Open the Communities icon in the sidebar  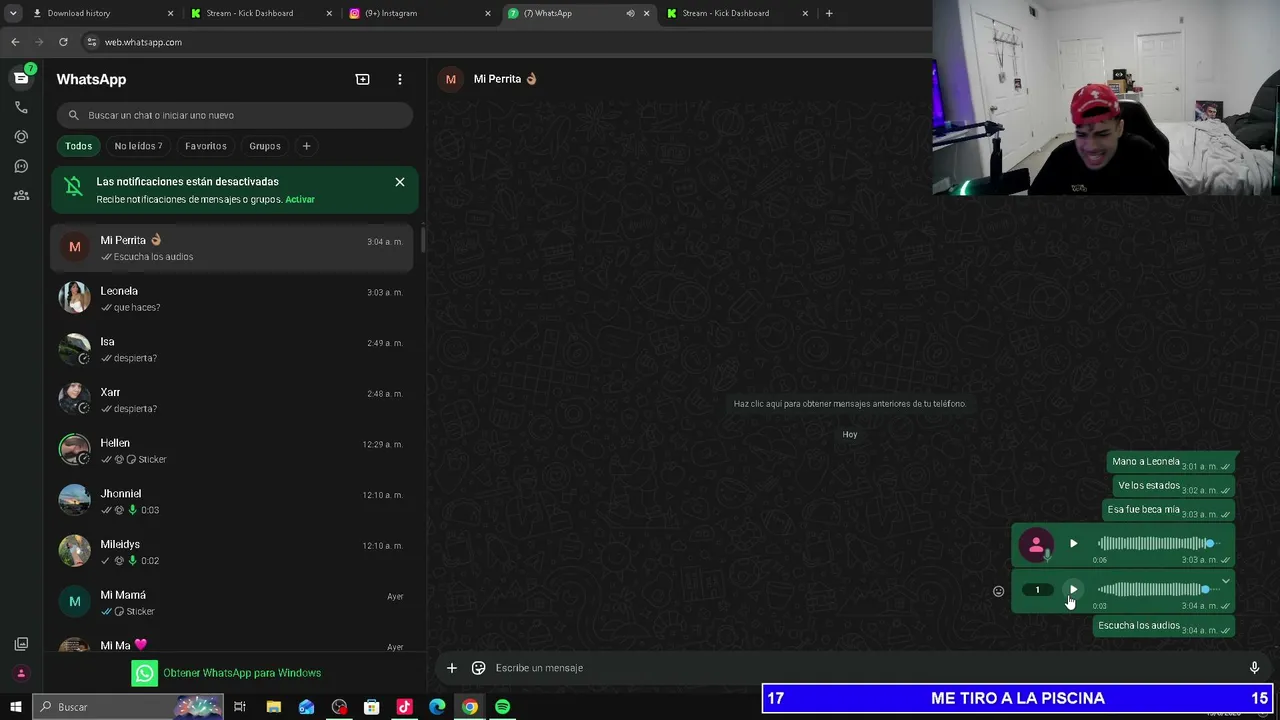pyautogui.click(x=21, y=195)
